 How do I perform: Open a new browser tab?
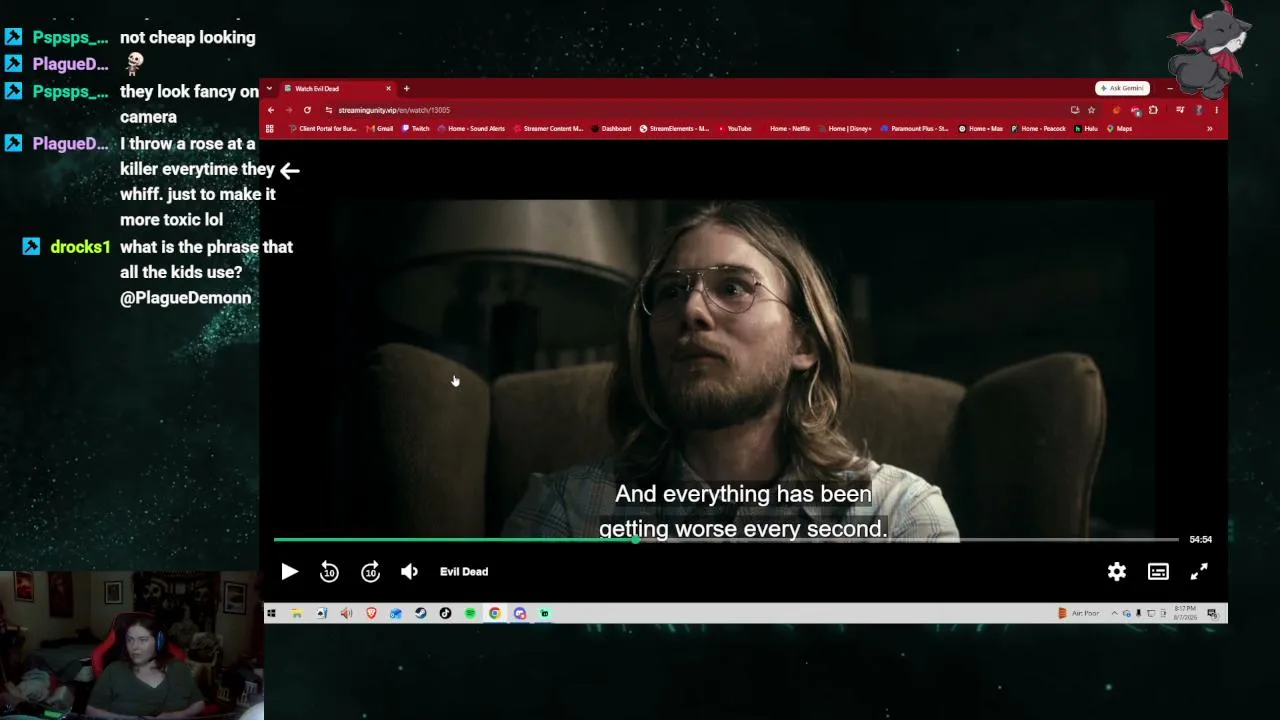406,89
